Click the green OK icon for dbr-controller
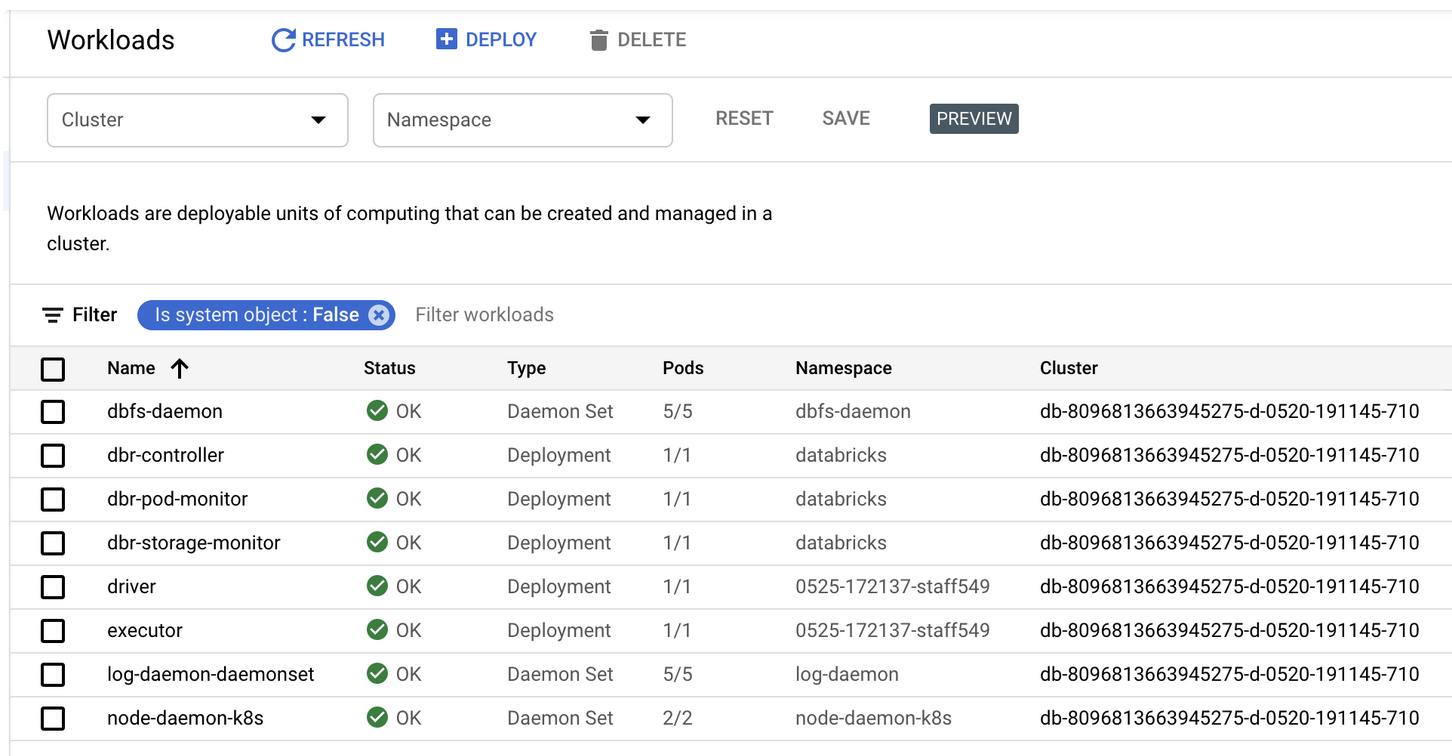The height and width of the screenshot is (756, 1452). coord(377,455)
